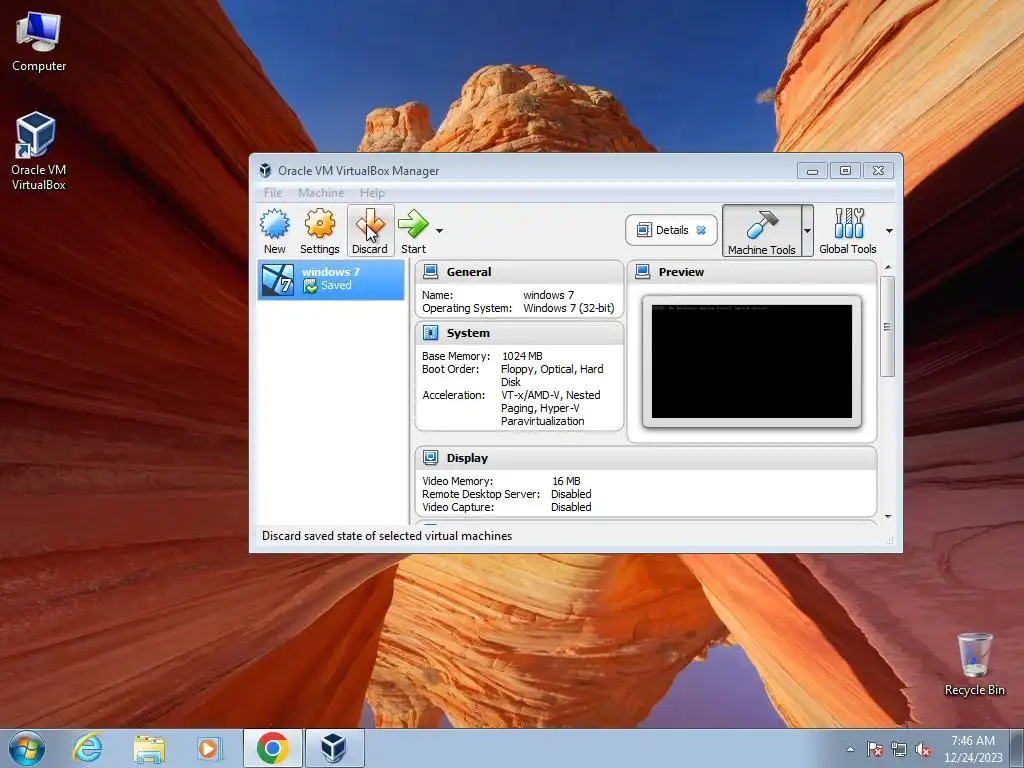Click the Discard saved state button
The height and width of the screenshot is (768, 1024).
point(370,231)
